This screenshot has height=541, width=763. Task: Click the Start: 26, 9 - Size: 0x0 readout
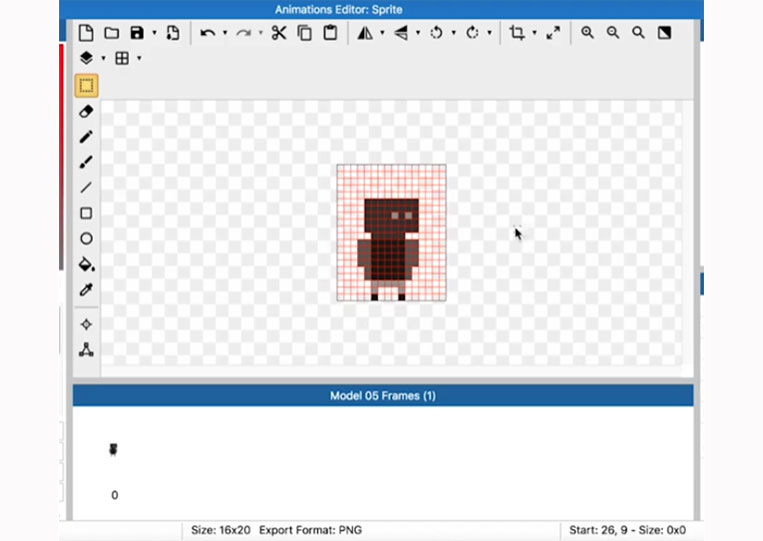(628, 530)
